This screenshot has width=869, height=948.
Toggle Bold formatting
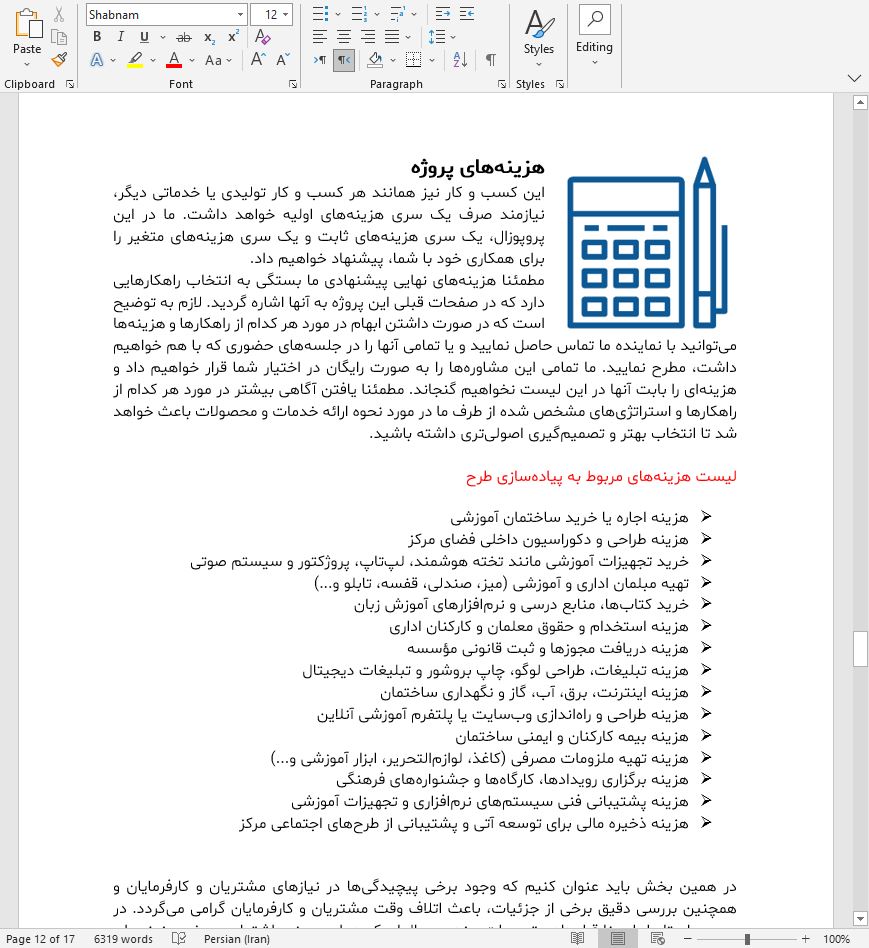pos(97,37)
